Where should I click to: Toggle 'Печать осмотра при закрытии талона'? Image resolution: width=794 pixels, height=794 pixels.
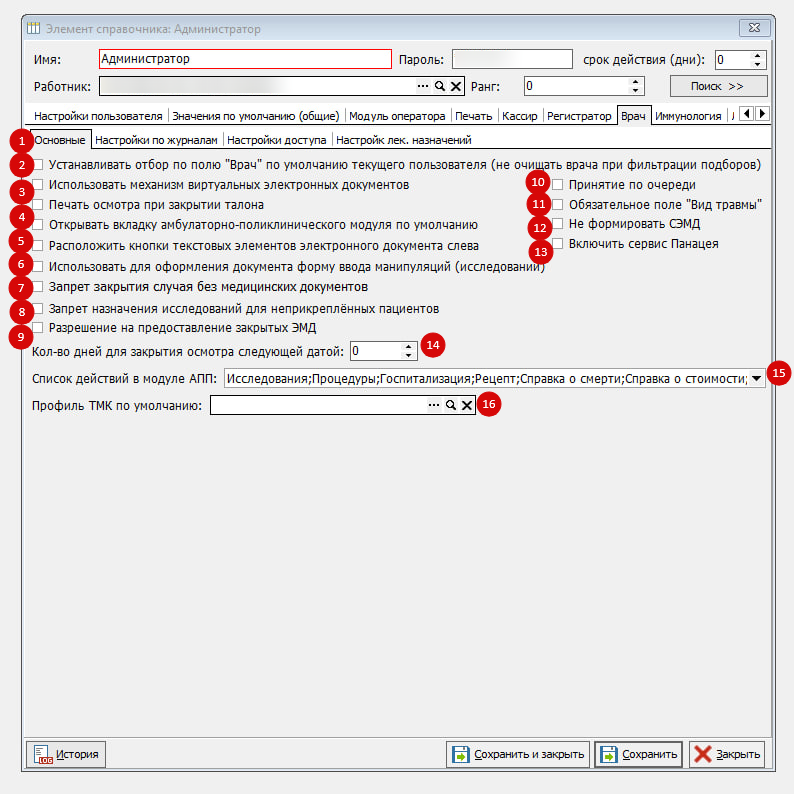point(38,205)
